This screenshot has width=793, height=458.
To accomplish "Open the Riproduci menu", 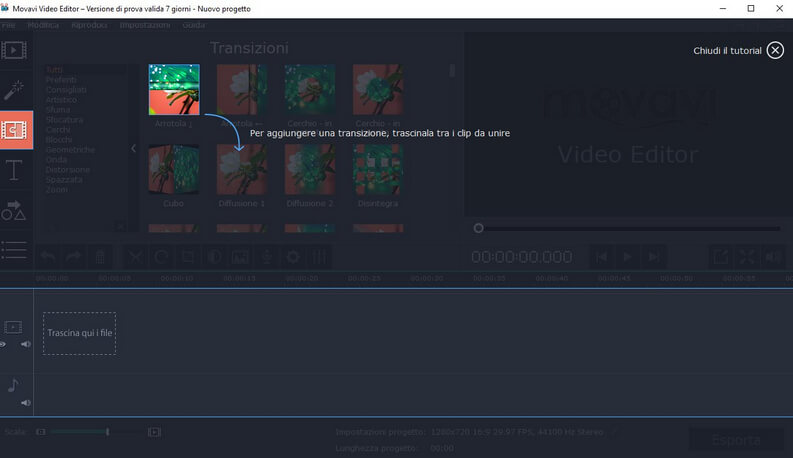I will pos(89,25).
